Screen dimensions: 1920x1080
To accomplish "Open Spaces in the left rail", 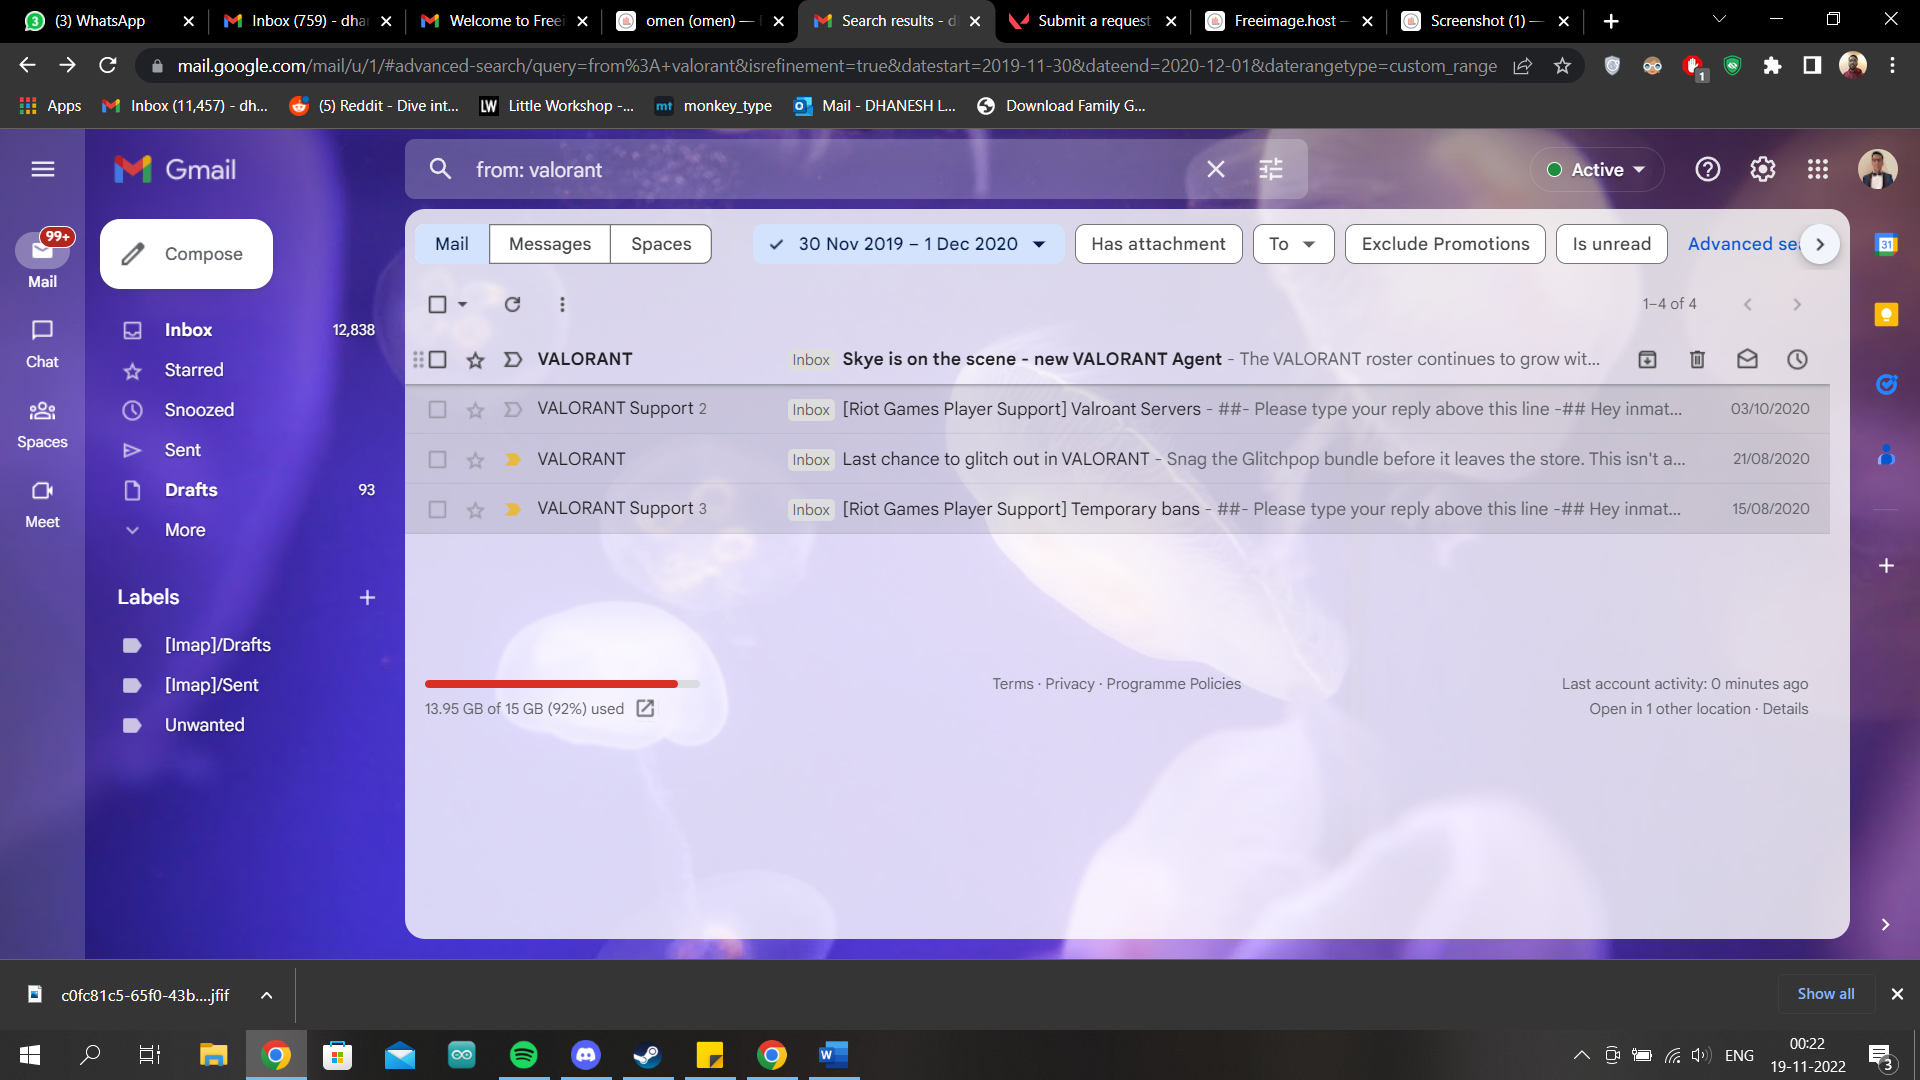I will (42, 424).
